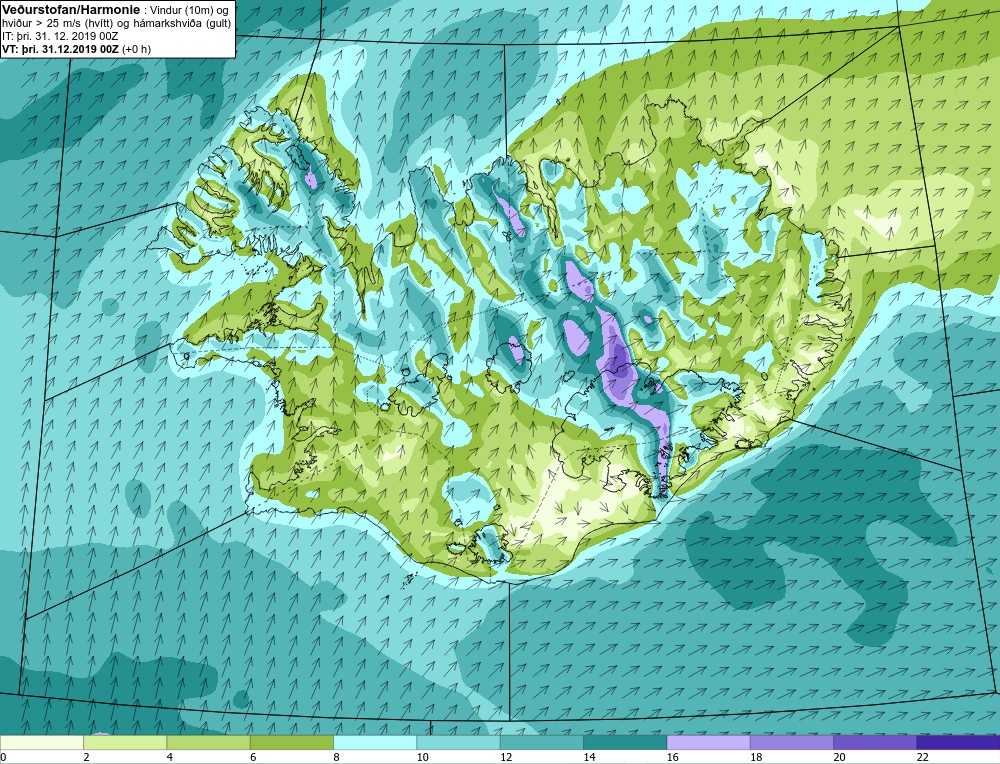This screenshot has width=1000, height=764.
Task: Click the olive green 6–8 m/s legend swatch
Action: click(292, 742)
